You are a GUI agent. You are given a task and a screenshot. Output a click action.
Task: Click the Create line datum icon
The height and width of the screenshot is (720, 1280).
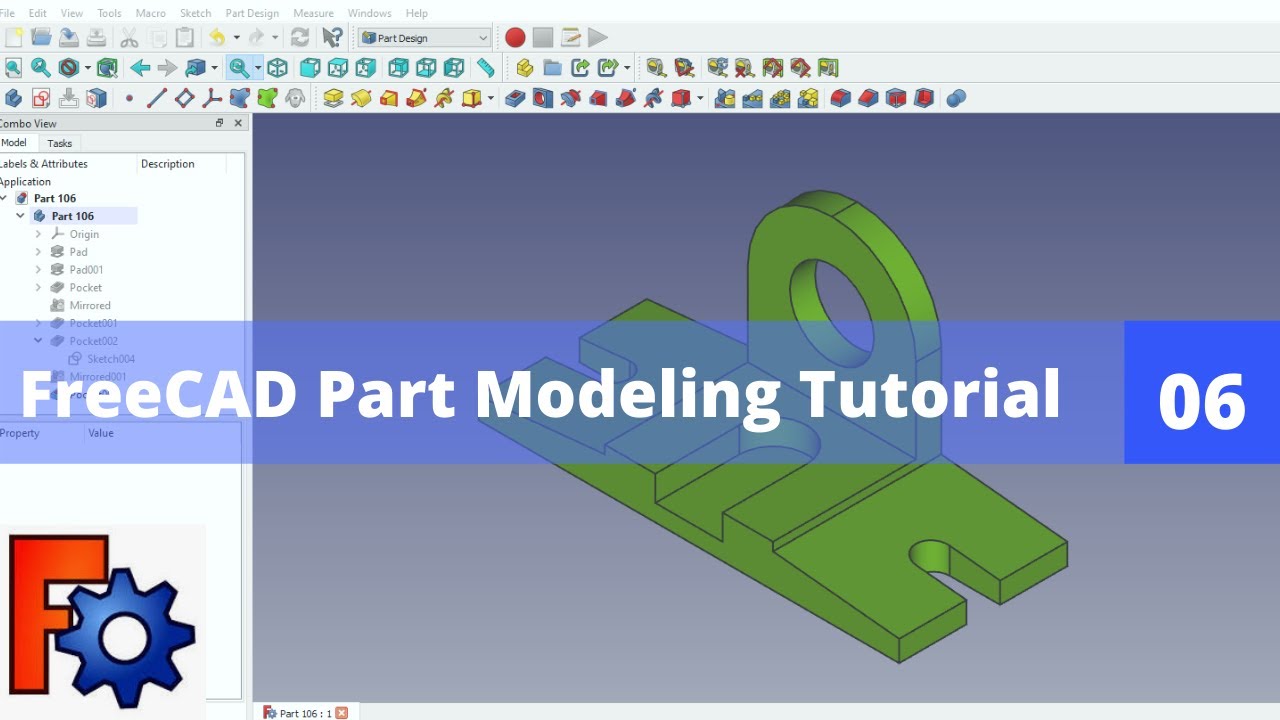point(157,98)
